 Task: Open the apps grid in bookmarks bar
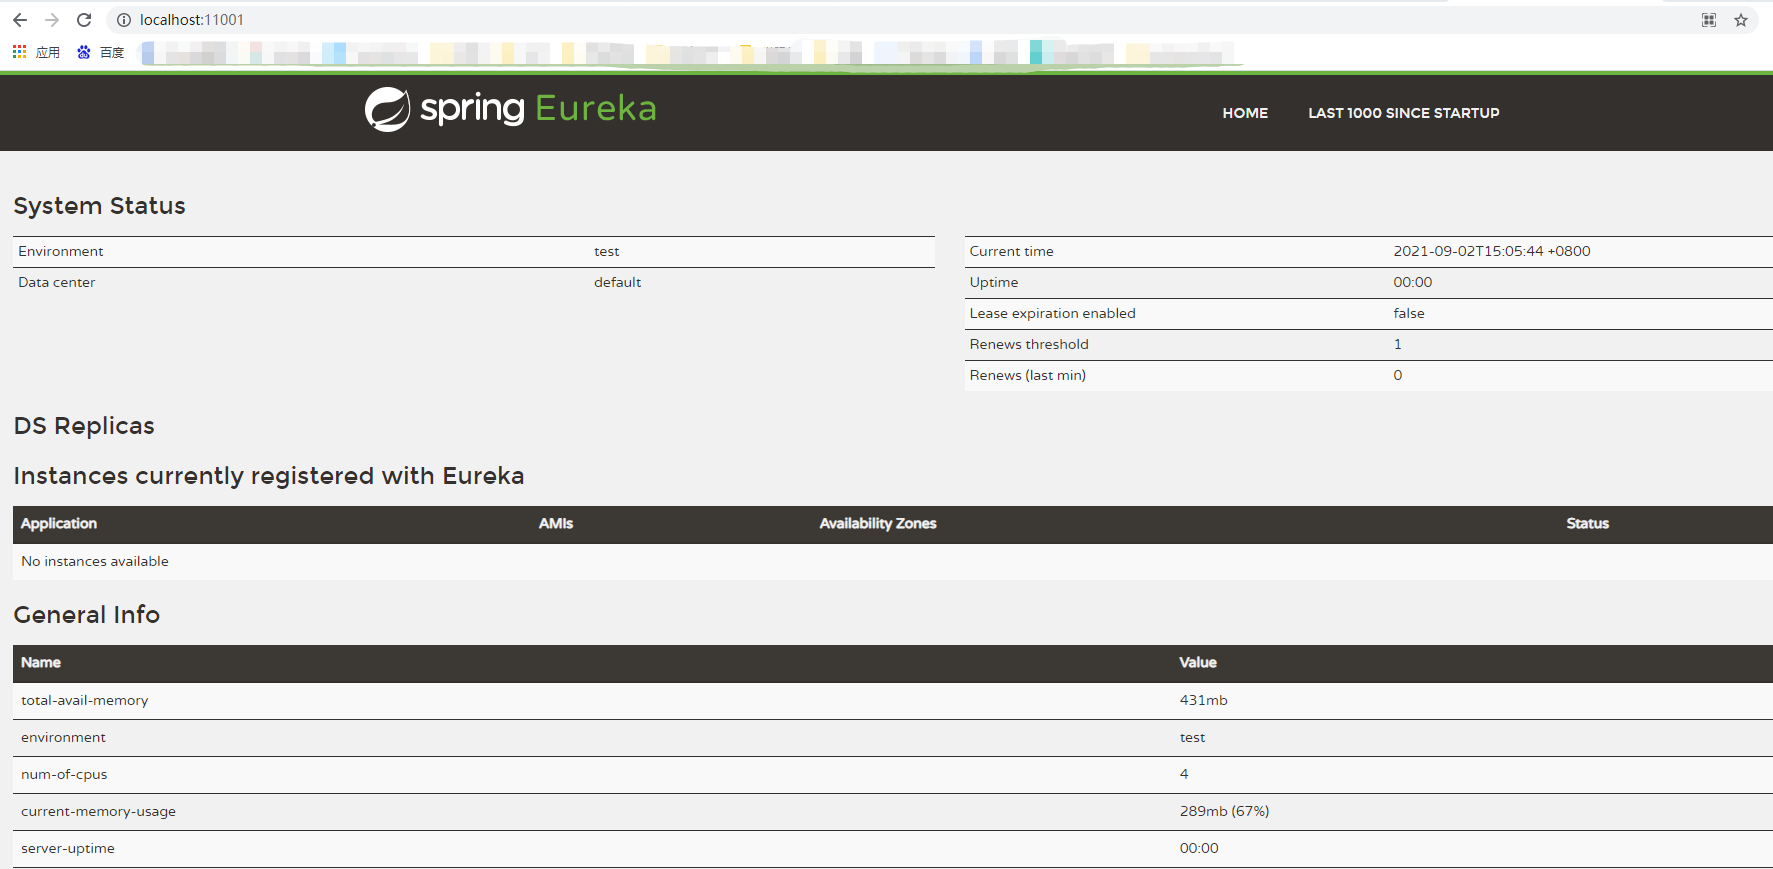coord(19,52)
